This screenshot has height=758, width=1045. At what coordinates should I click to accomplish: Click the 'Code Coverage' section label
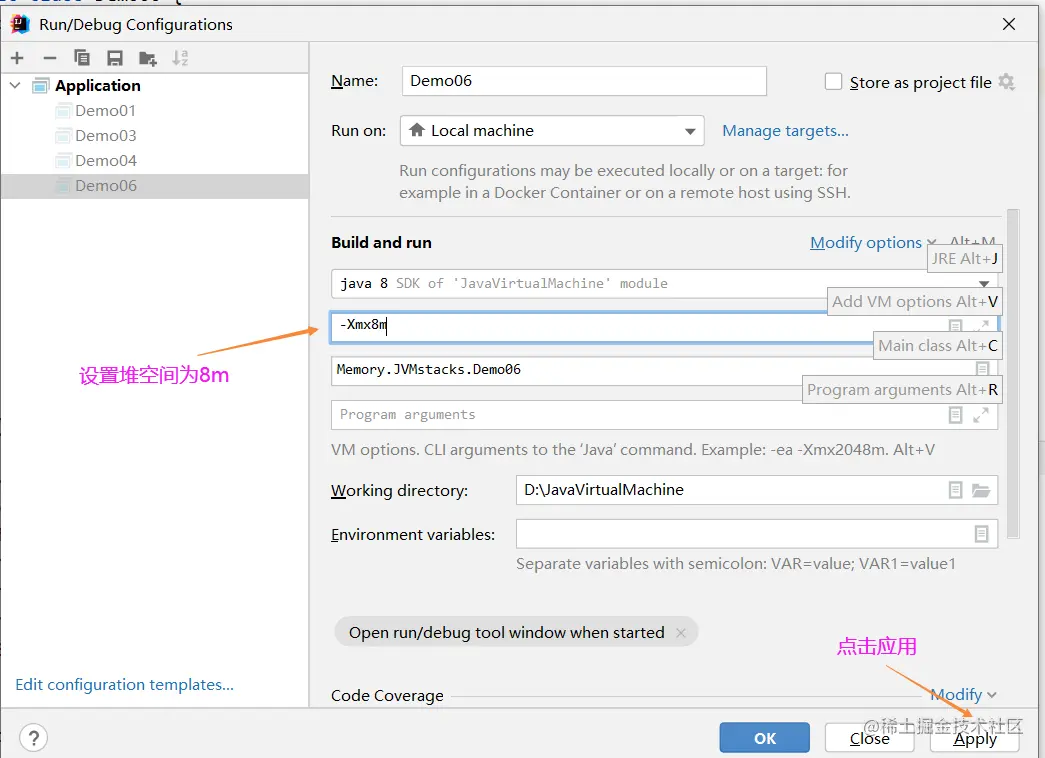387,695
